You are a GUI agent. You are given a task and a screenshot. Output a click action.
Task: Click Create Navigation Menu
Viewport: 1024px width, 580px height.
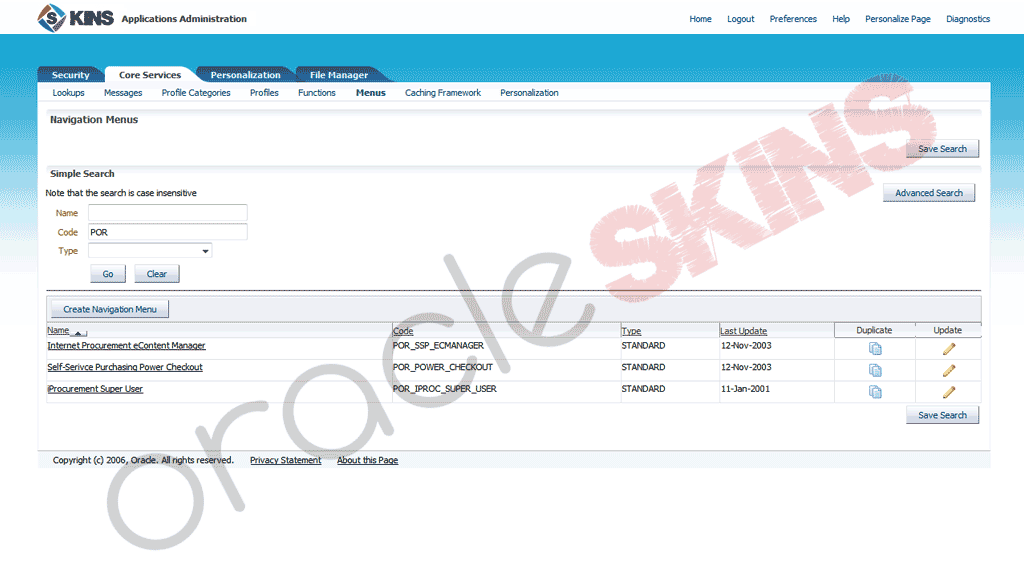click(110, 310)
